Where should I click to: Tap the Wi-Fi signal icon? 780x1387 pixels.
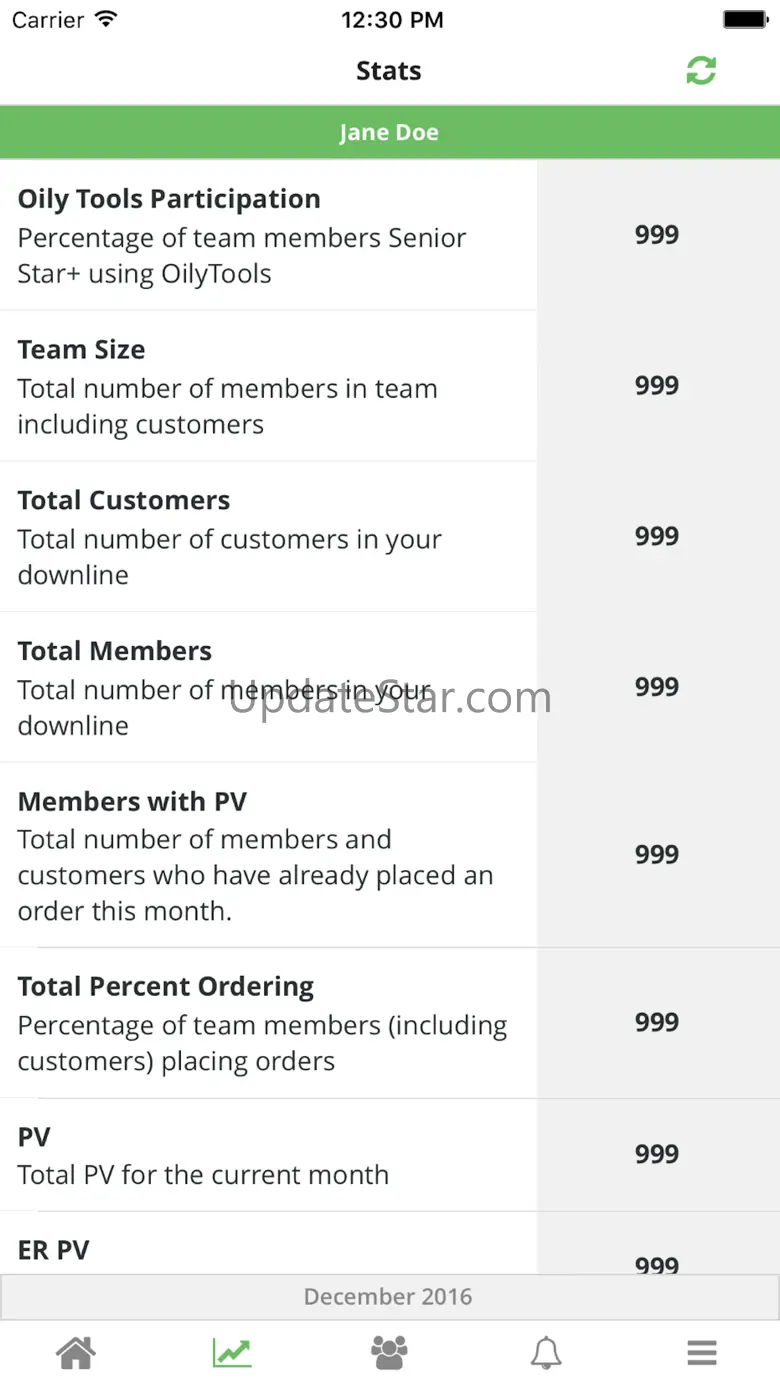pyautogui.click(x=106, y=20)
